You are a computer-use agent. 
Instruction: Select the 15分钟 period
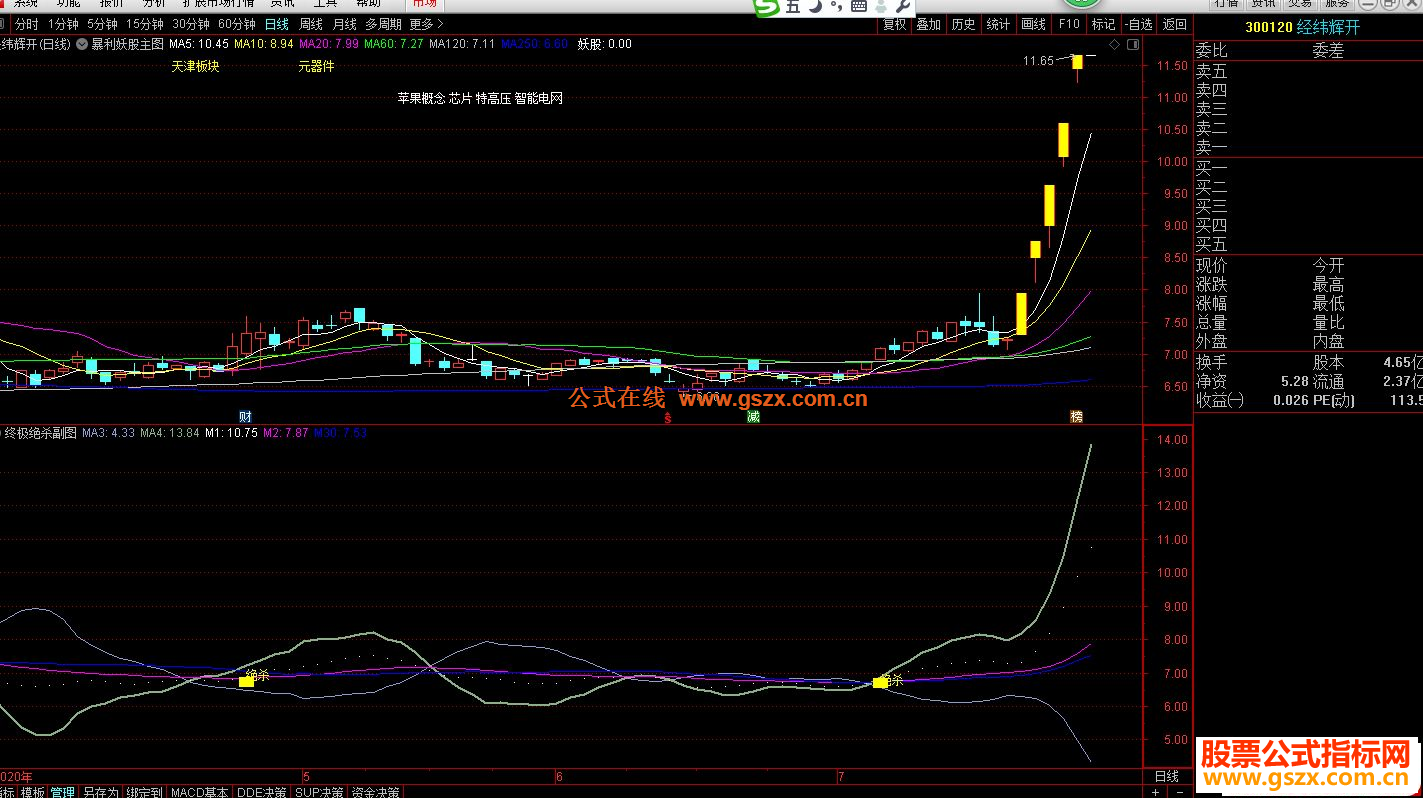point(145,24)
